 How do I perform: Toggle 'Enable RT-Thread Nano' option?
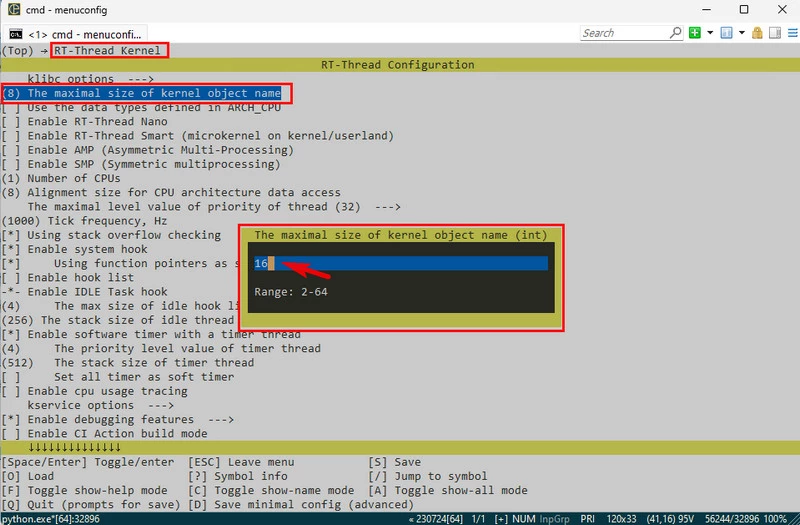click(85, 121)
